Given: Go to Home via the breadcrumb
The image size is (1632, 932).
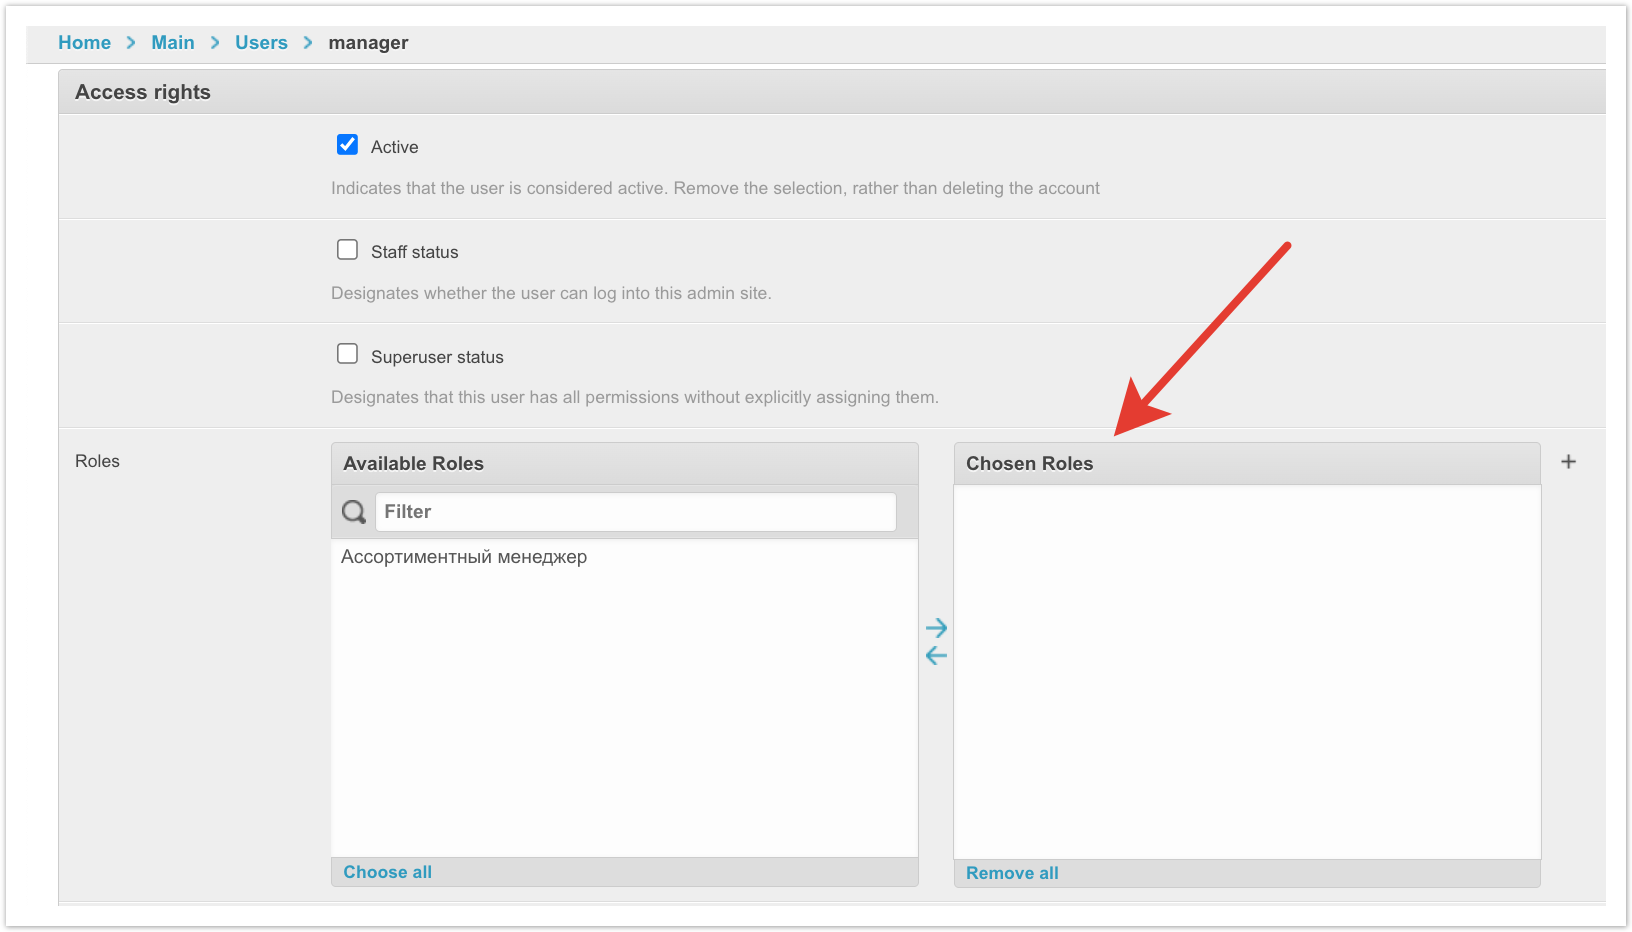Looking at the screenshot, I should click(x=84, y=43).
